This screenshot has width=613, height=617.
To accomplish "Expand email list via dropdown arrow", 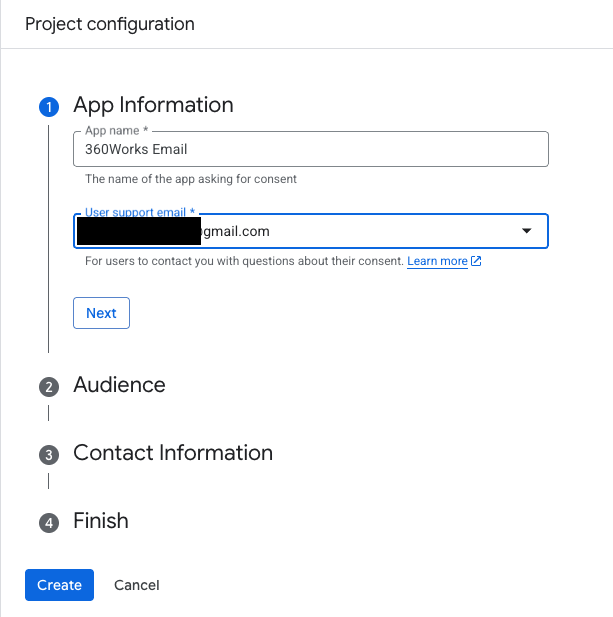I will (x=526, y=231).
